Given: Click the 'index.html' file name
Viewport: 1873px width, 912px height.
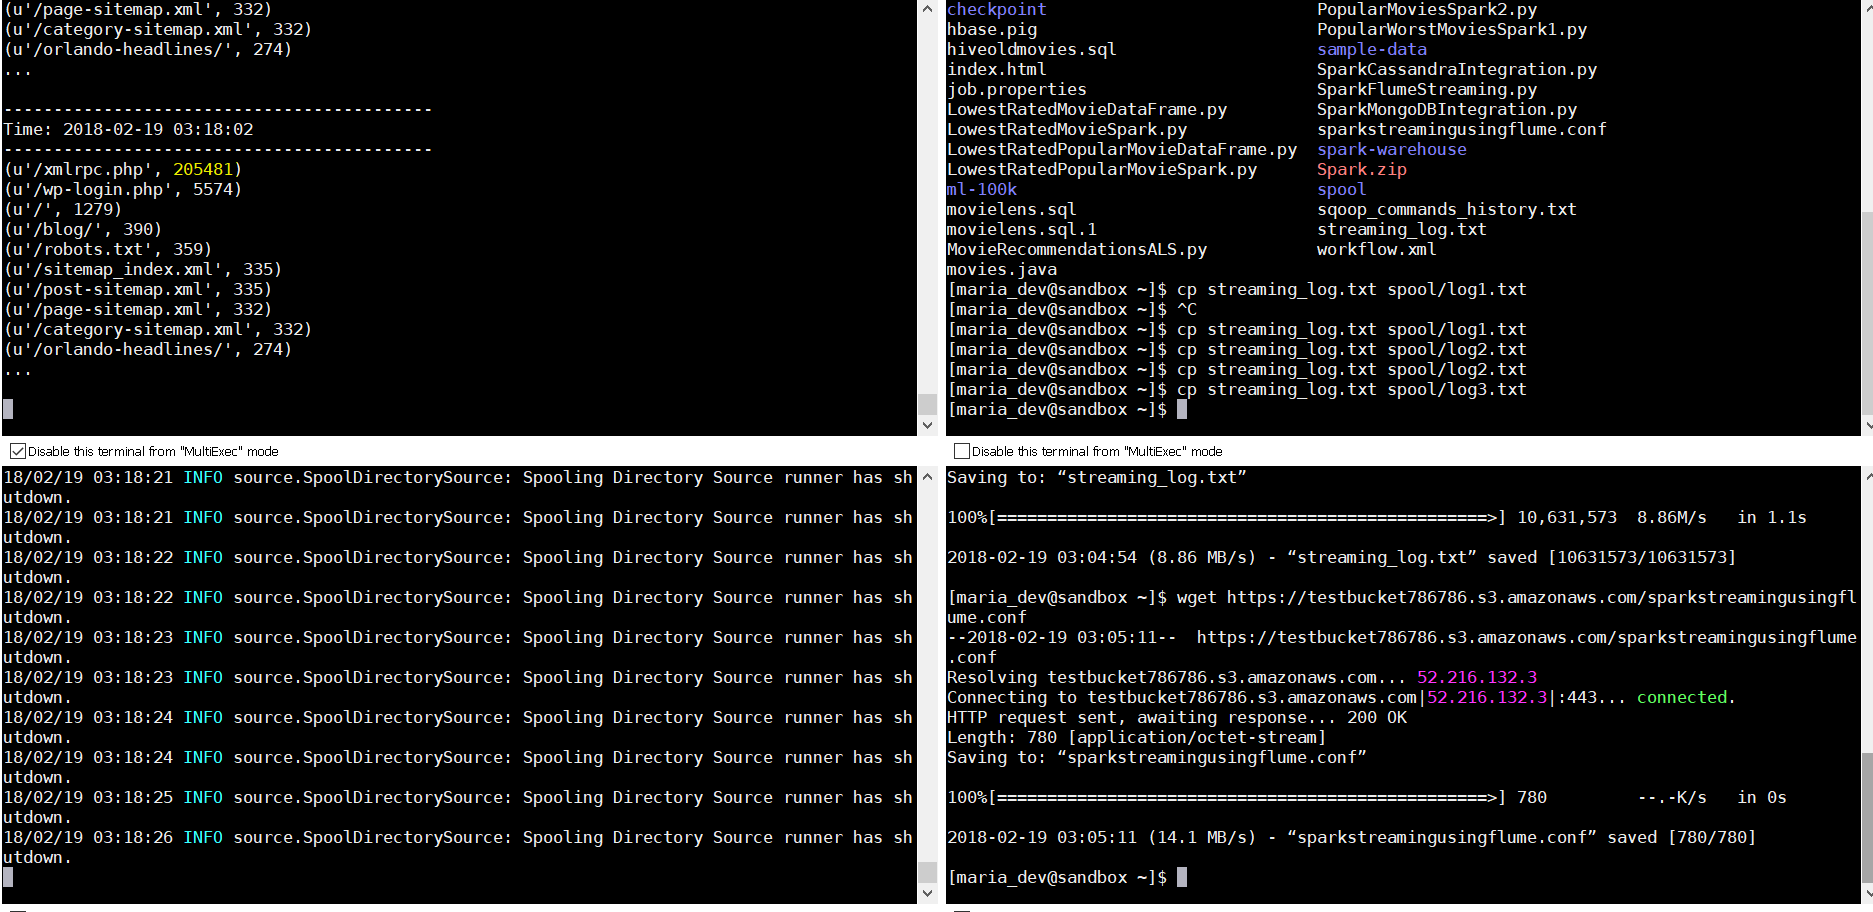Looking at the screenshot, I should coord(997,69).
